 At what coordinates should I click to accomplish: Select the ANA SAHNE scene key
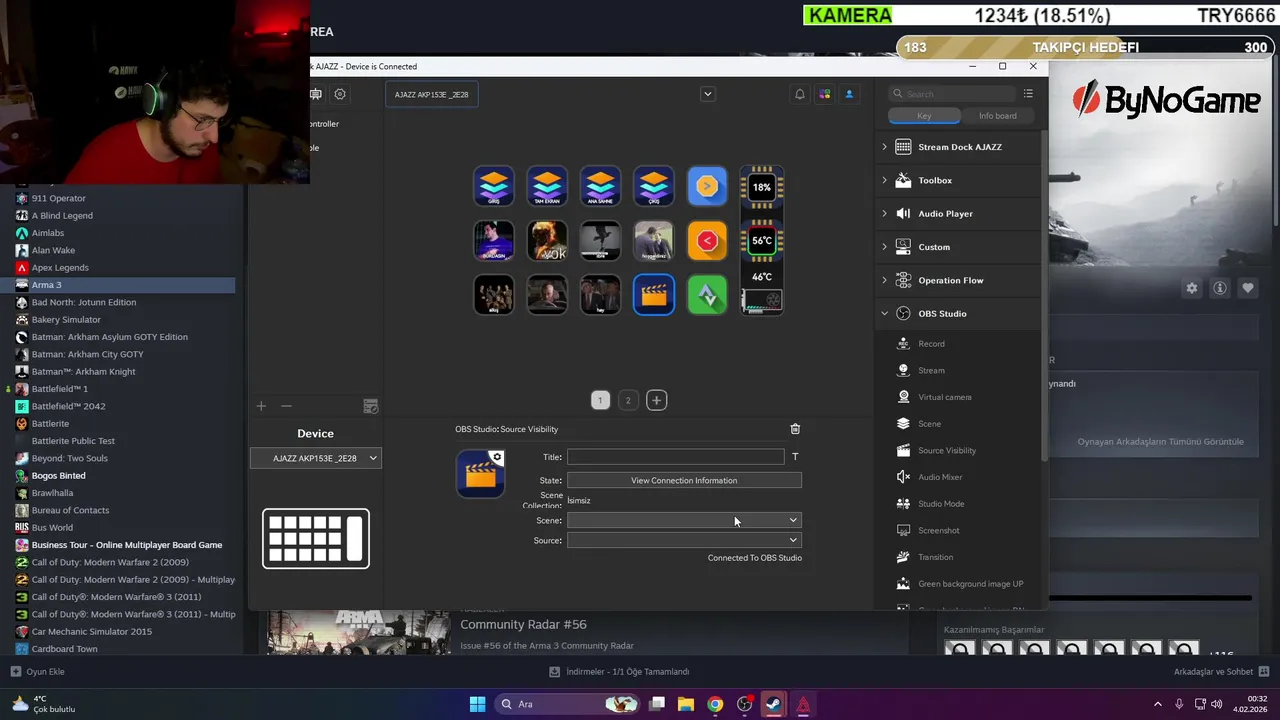(600, 186)
